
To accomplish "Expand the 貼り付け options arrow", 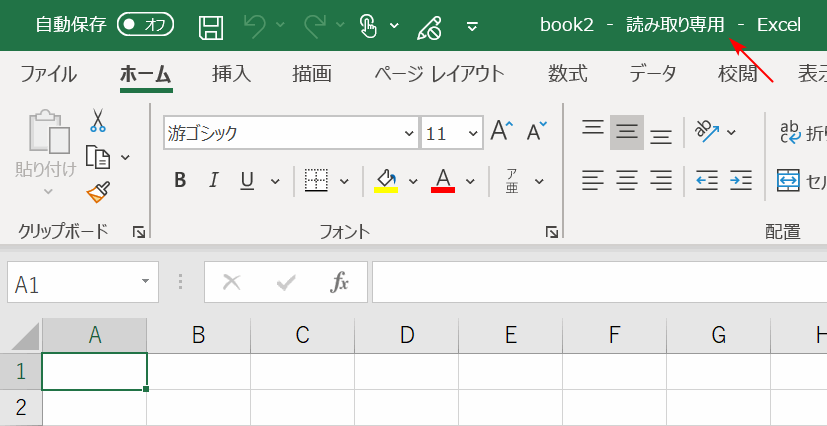I will click(x=48, y=191).
